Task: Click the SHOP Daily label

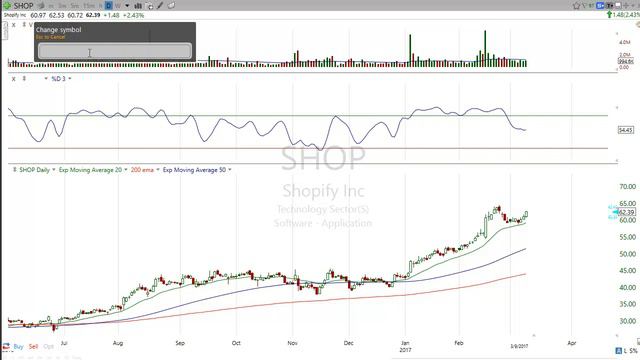Action: point(35,170)
